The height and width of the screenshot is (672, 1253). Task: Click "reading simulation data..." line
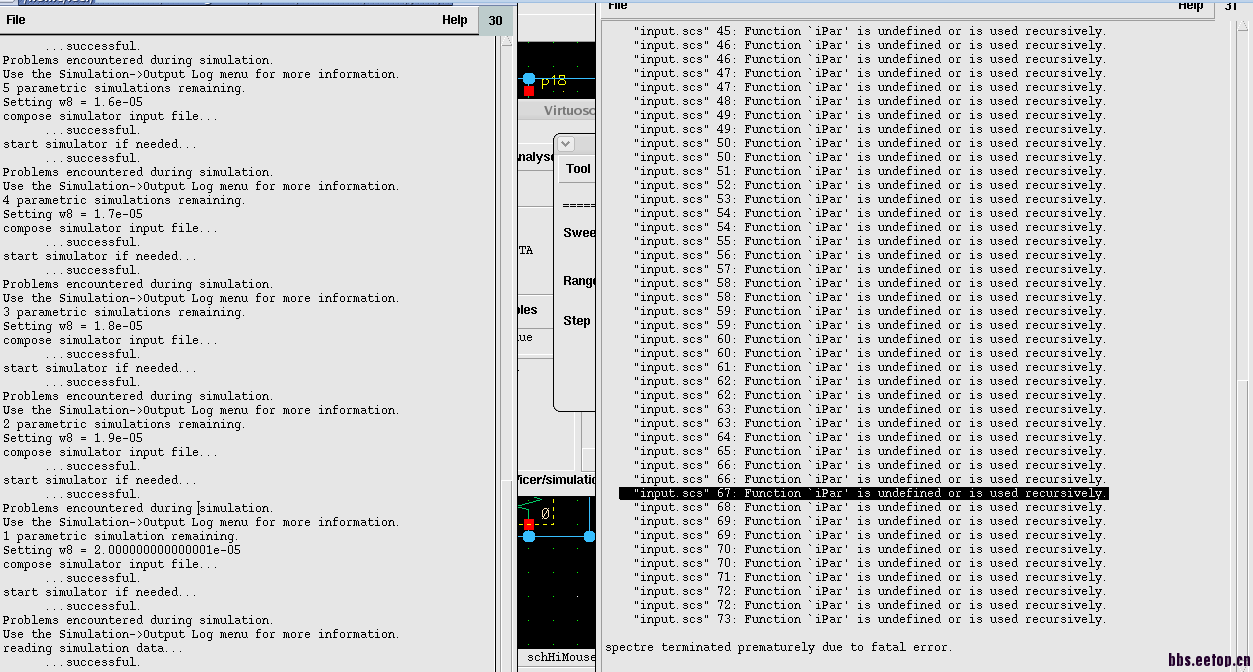91,648
